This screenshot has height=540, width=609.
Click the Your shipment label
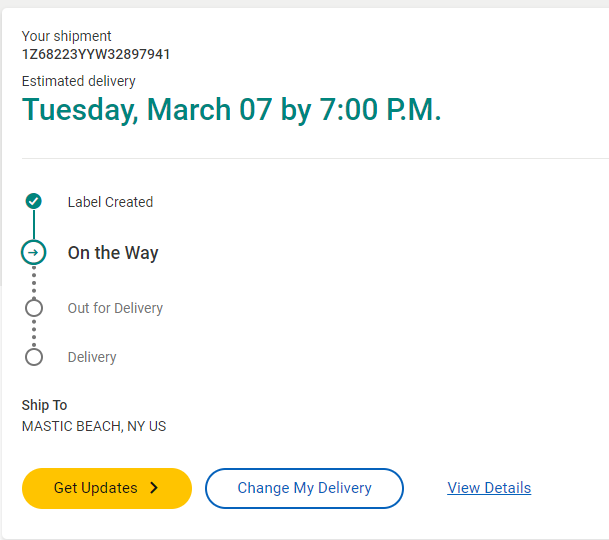pyautogui.click(x=67, y=36)
